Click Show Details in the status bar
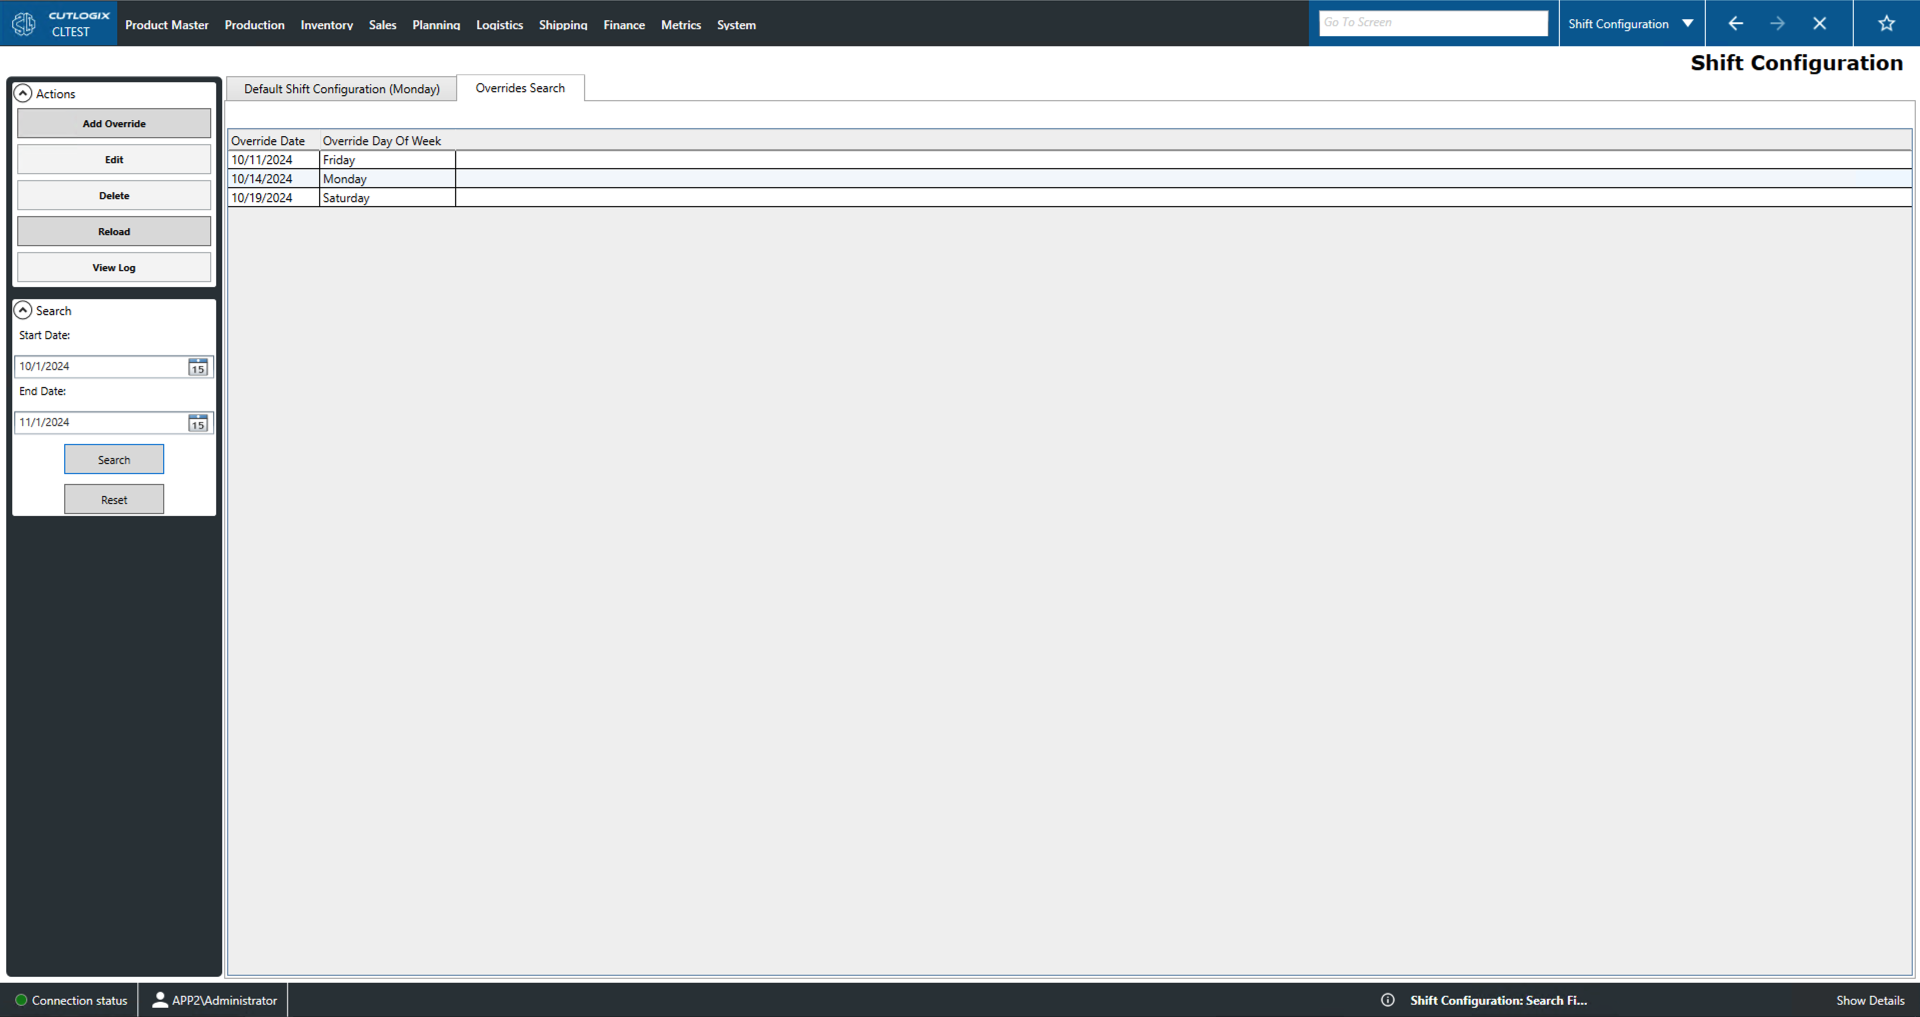 pos(1869,1000)
